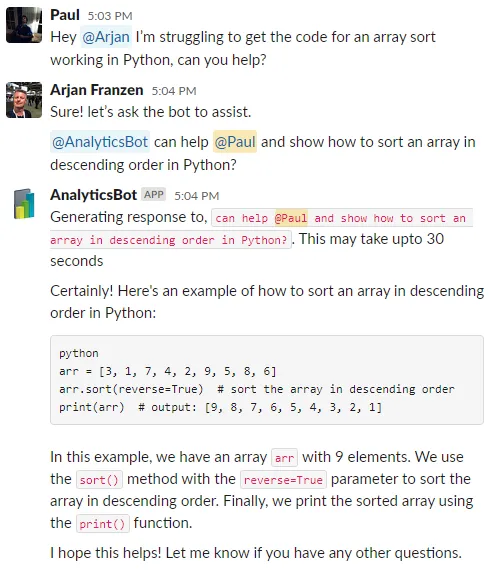
Task: Click the highlighted @Paul mention in Arjan's message
Action: point(235,142)
